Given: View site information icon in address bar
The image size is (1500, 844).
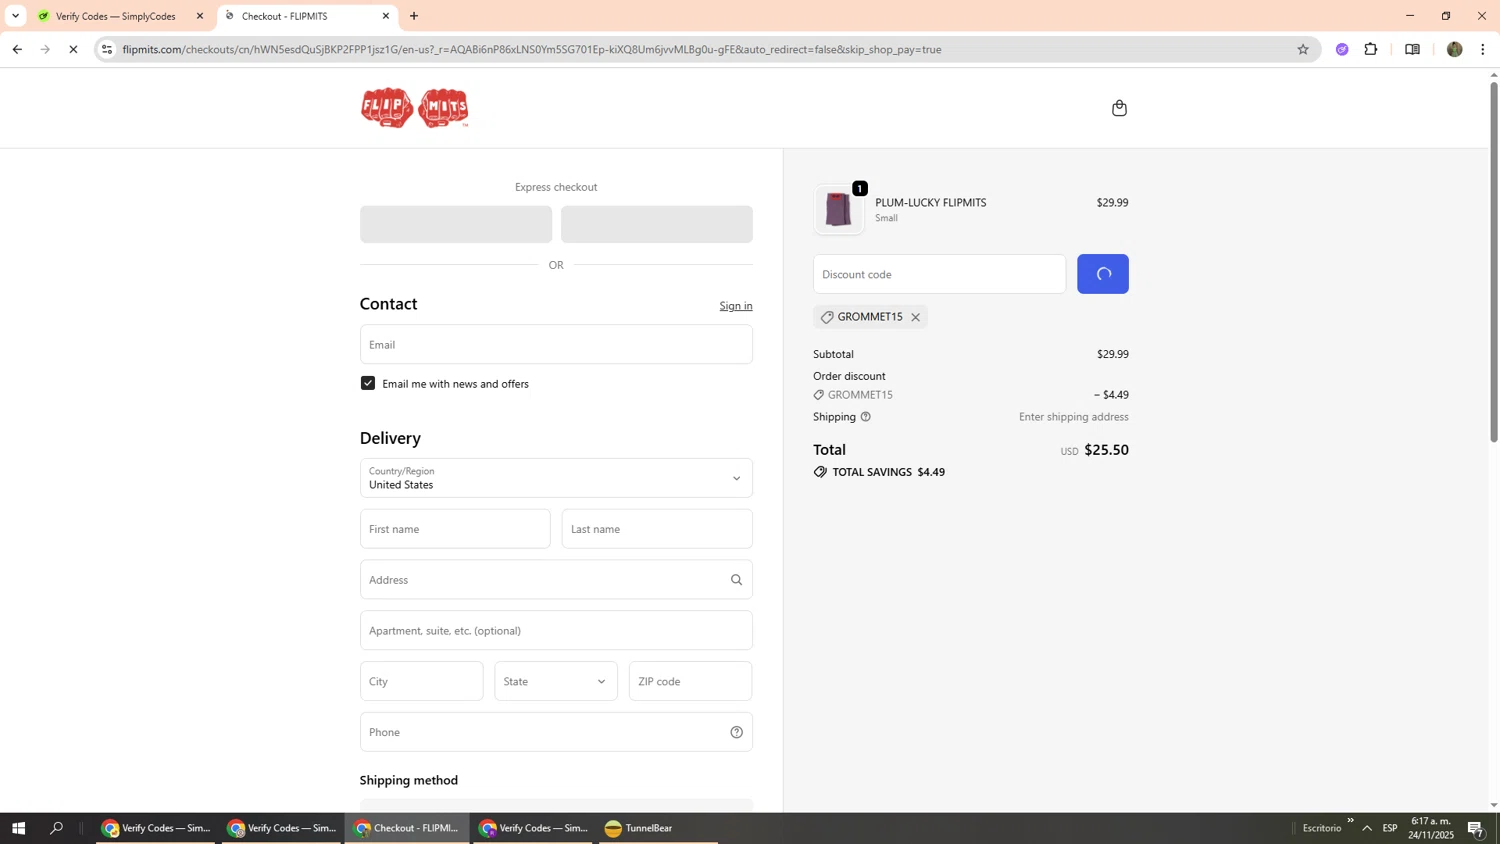Looking at the screenshot, I should 107,49.
